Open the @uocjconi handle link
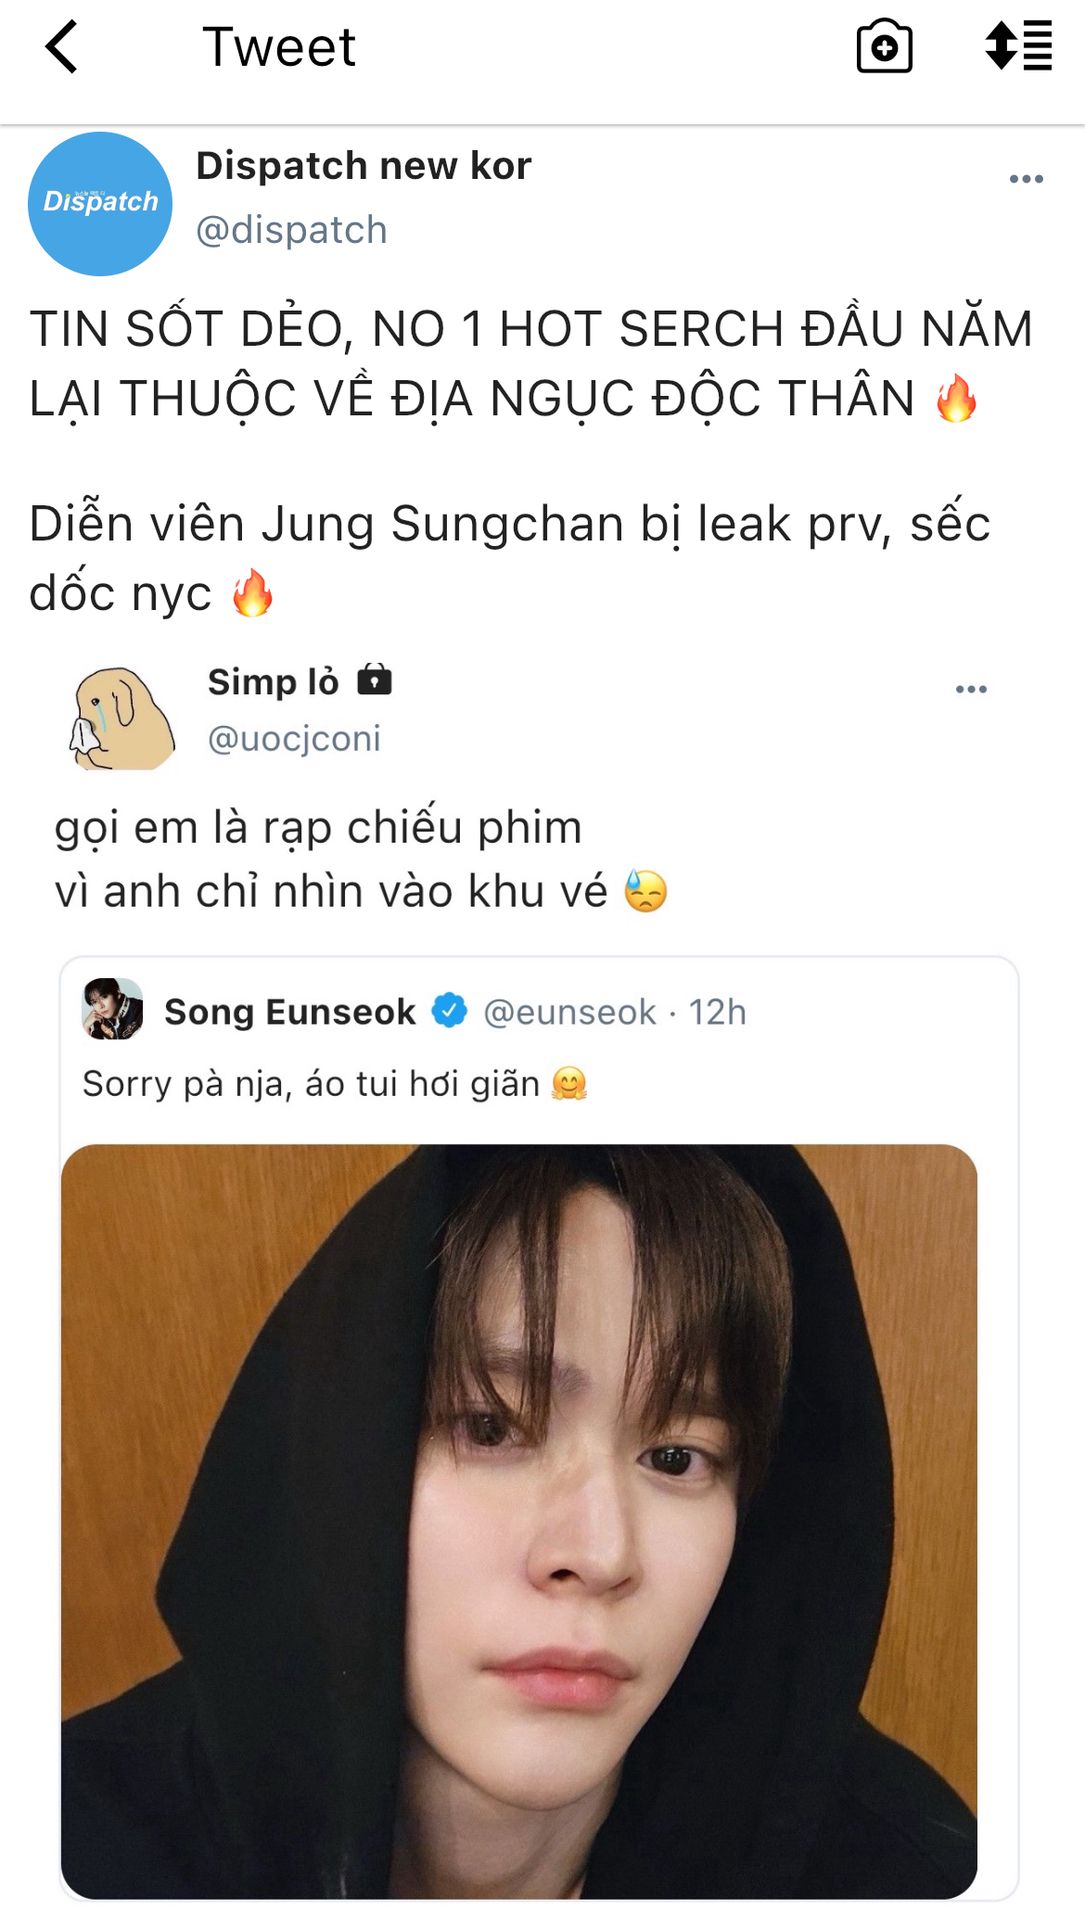 (294, 739)
